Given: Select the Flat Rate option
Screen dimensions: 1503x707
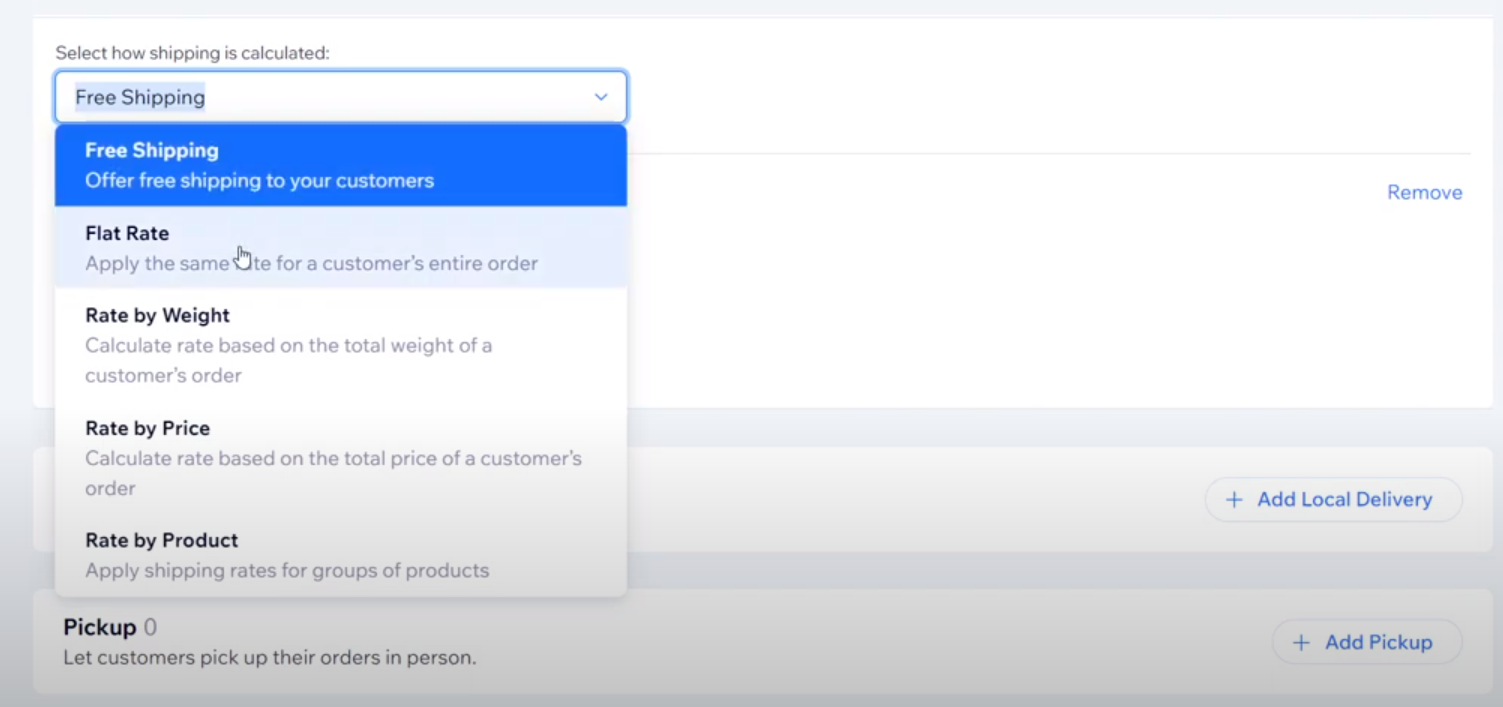Looking at the screenshot, I should [127, 234].
